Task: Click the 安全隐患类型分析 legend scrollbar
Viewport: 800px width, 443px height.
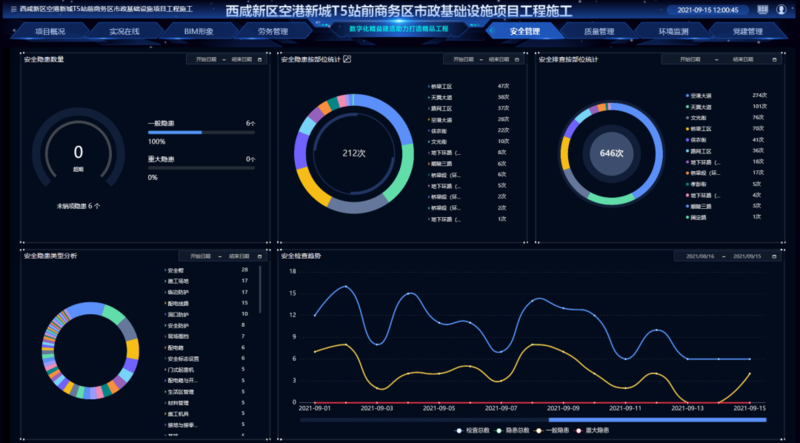Action: point(261,300)
